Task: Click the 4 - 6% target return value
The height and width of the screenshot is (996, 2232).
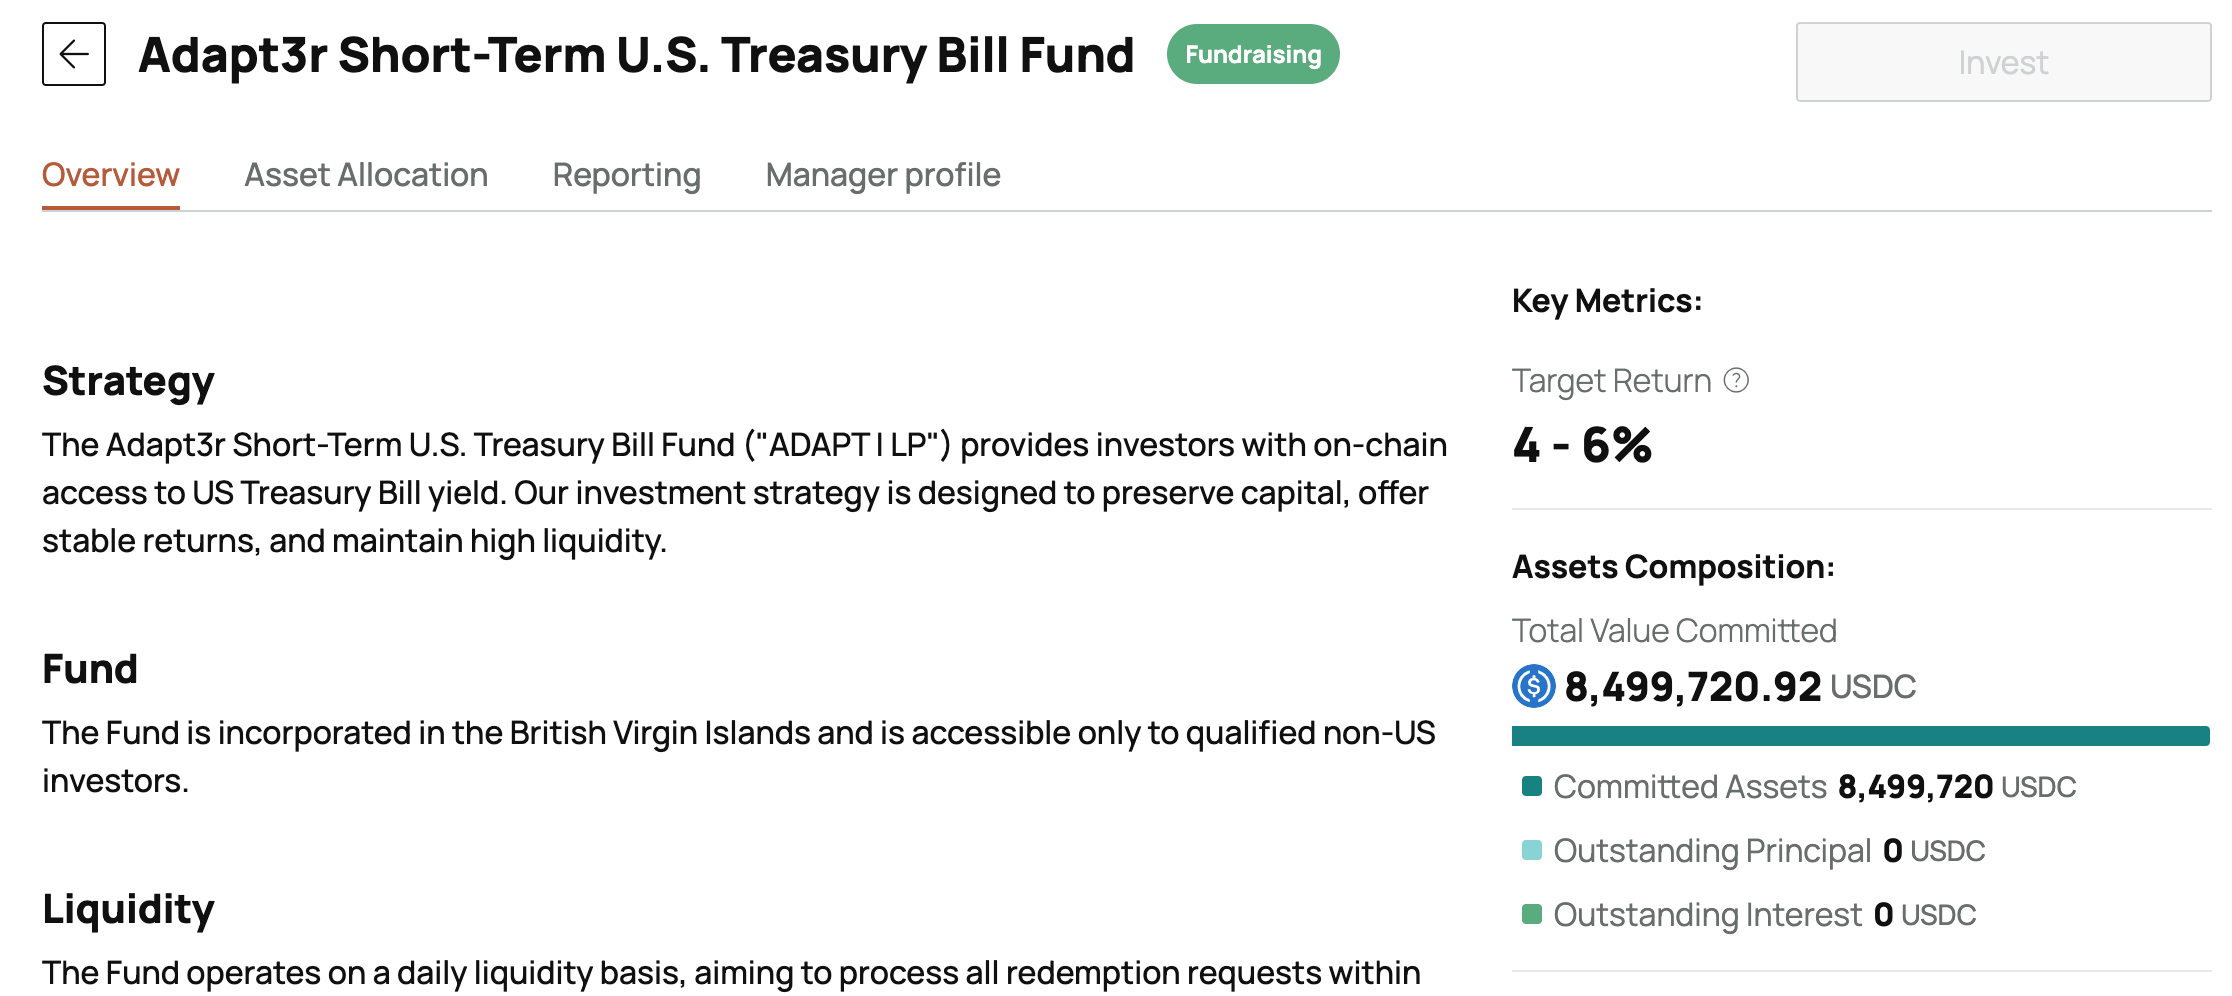Action: coord(1582,445)
